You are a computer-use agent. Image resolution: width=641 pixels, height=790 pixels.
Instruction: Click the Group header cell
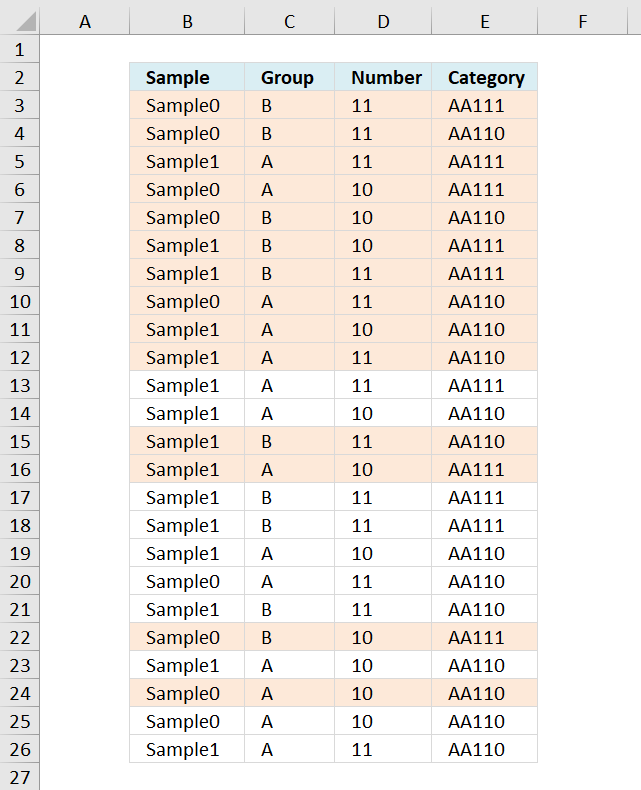[289, 77]
